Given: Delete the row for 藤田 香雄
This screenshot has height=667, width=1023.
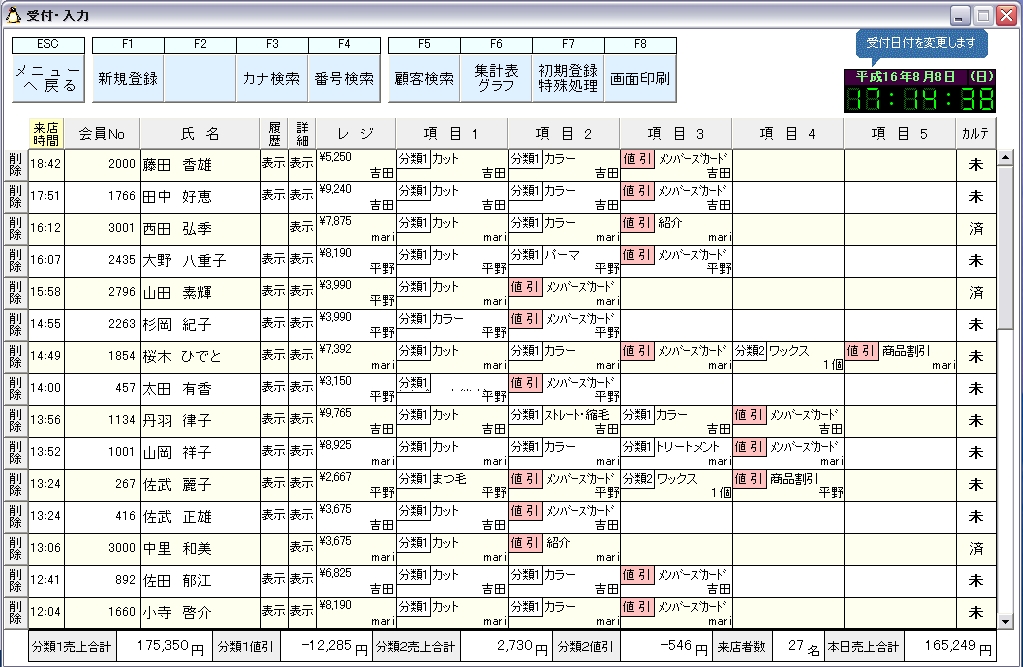Looking at the screenshot, I should coord(15,165).
